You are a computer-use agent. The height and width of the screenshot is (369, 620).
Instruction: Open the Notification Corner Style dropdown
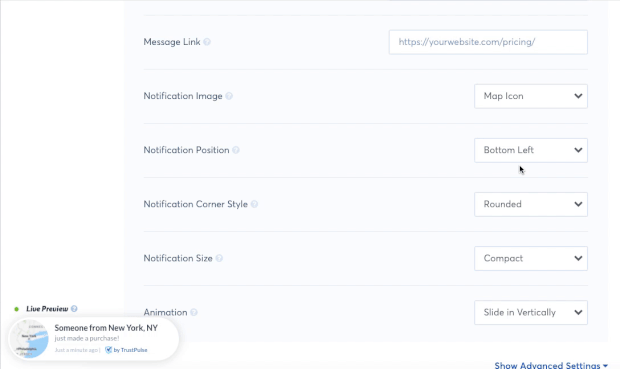(531, 204)
